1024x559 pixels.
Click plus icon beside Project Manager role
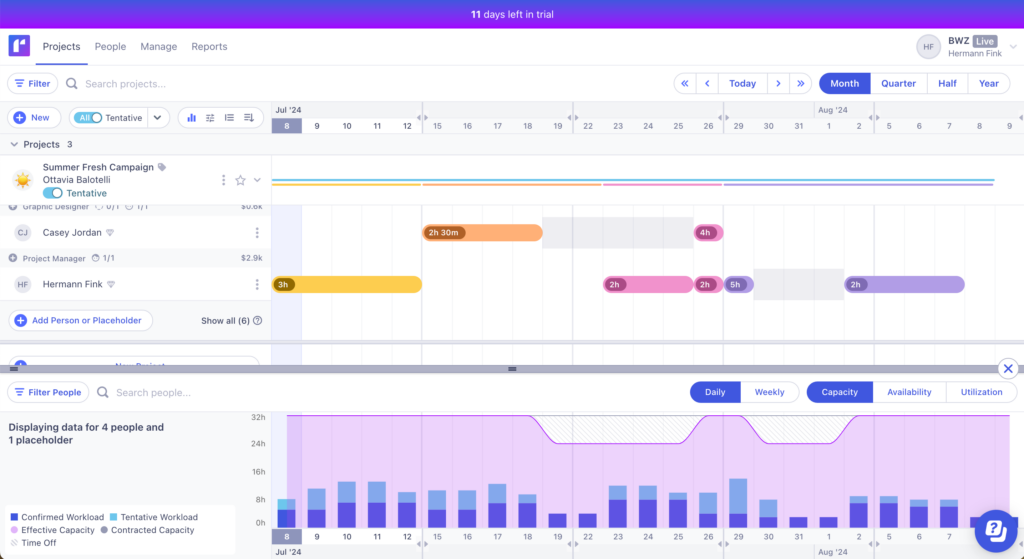[x=12, y=258]
